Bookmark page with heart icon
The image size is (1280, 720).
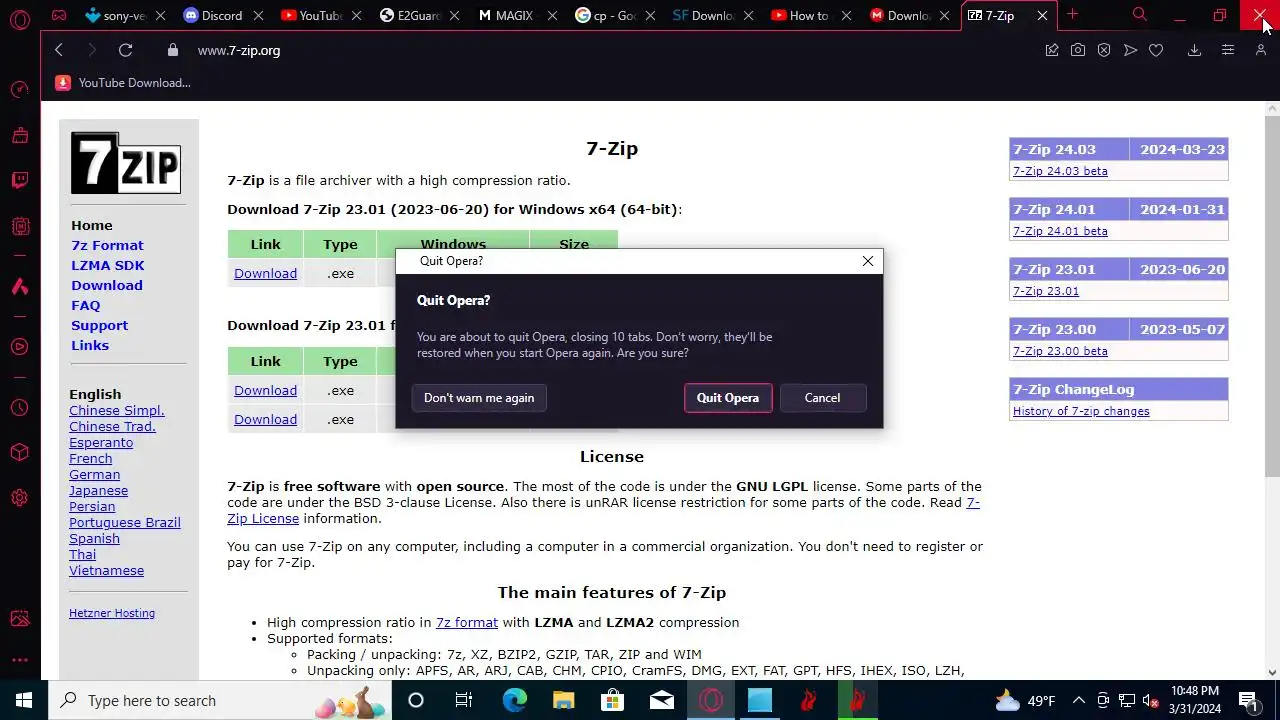click(x=1156, y=50)
